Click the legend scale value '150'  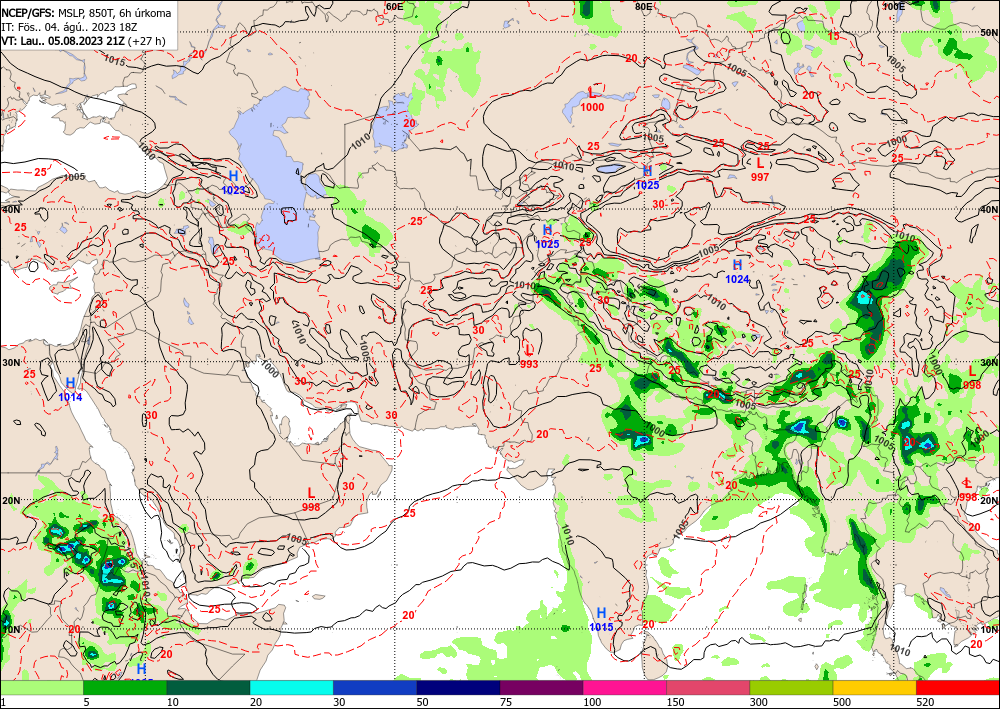(x=675, y=703)
